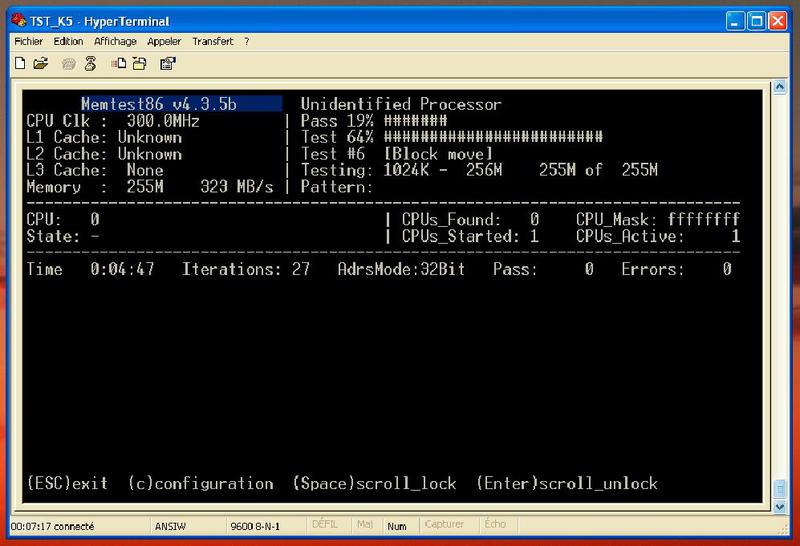800x546 pixels.
Task: Click the Pass 19% progress bar
Action: tap(415, 121)
